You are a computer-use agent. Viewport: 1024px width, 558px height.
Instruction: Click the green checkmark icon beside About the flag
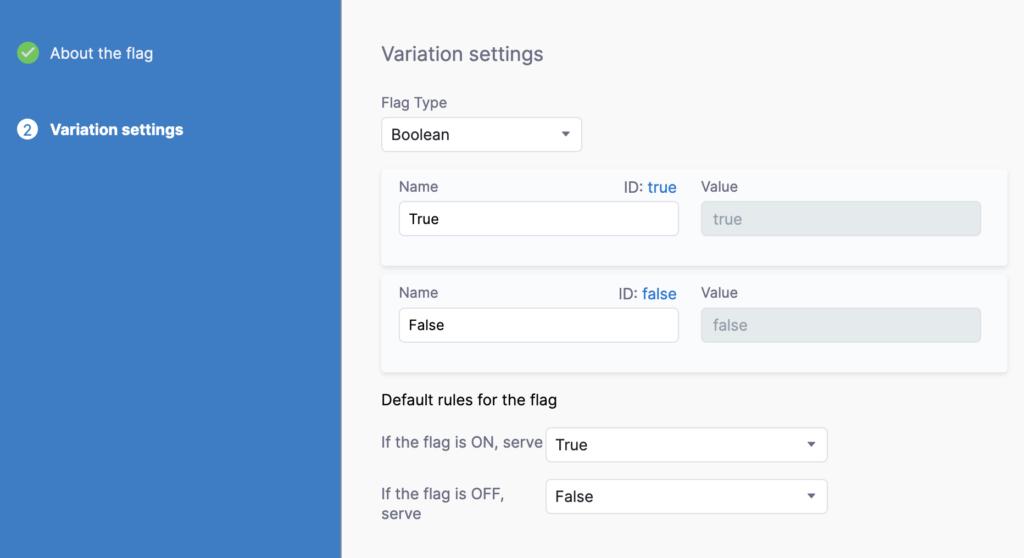coord(28,53)
